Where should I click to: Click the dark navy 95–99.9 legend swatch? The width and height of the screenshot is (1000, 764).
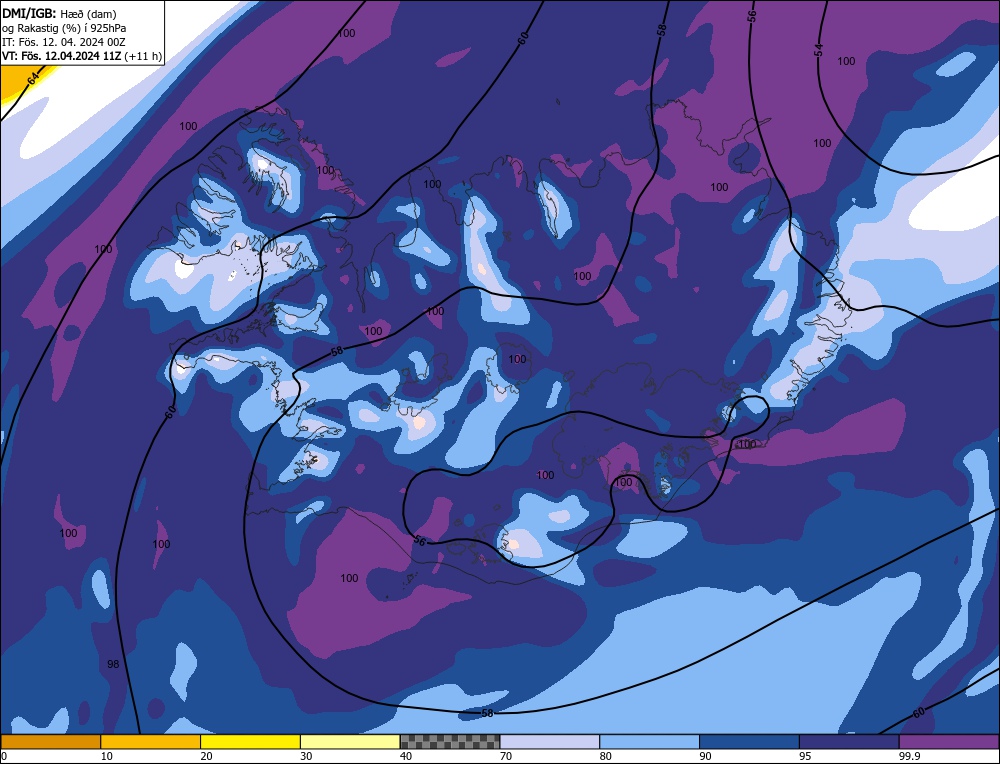(849, 742)
